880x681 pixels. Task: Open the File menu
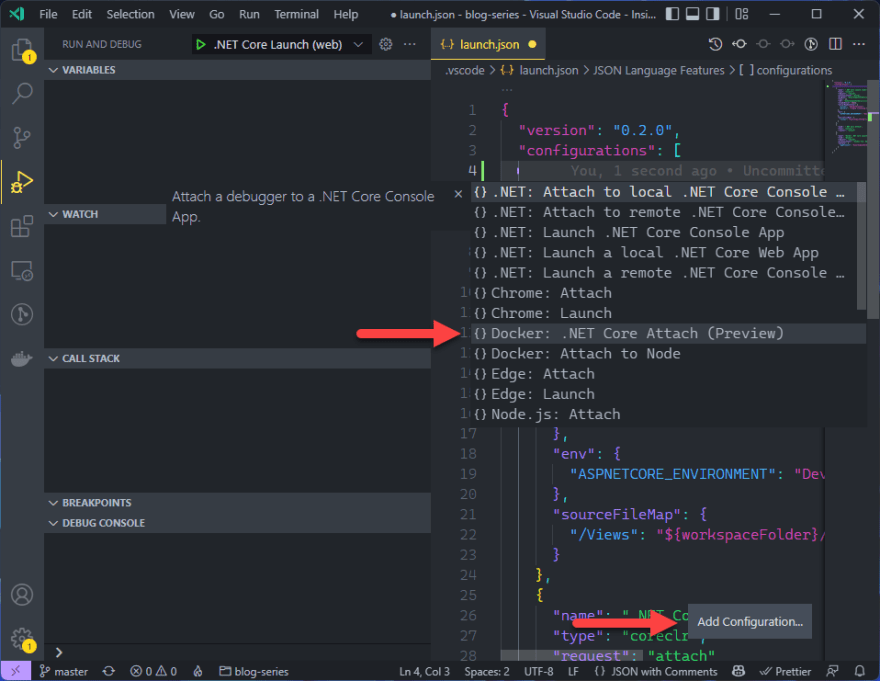coord(48,14)
